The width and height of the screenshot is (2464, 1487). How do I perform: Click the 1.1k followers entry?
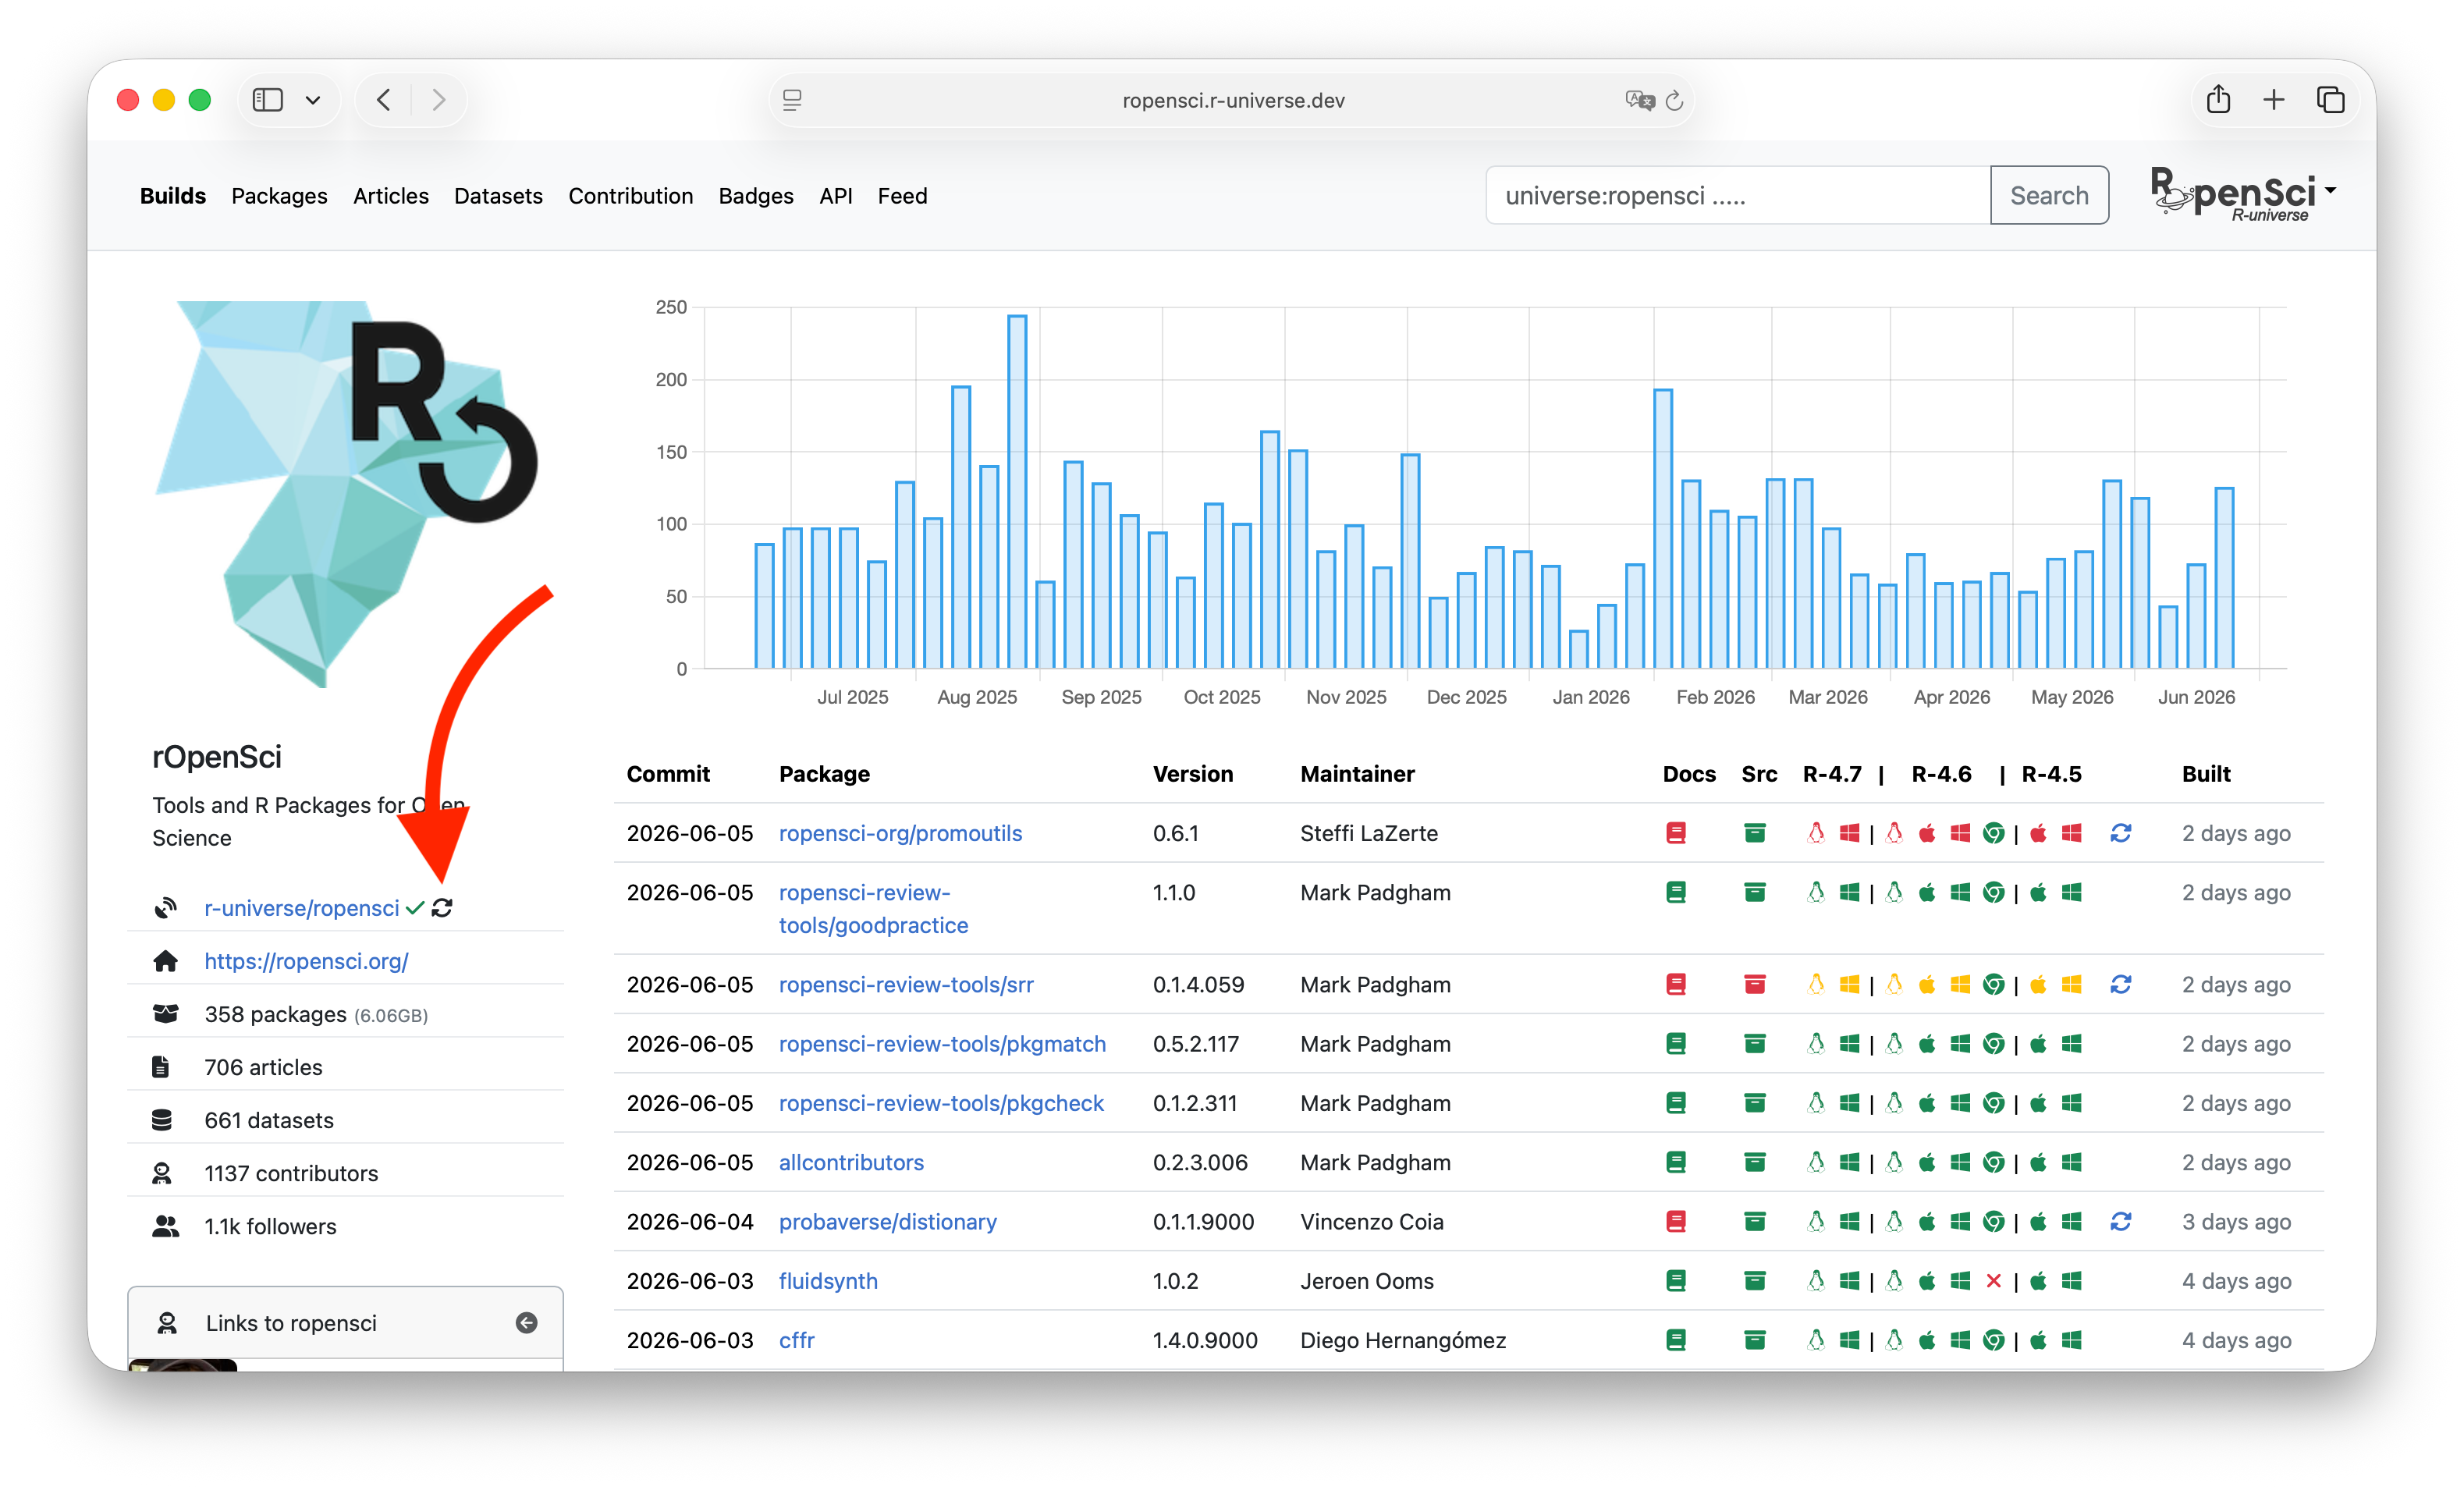point(270,1226)
